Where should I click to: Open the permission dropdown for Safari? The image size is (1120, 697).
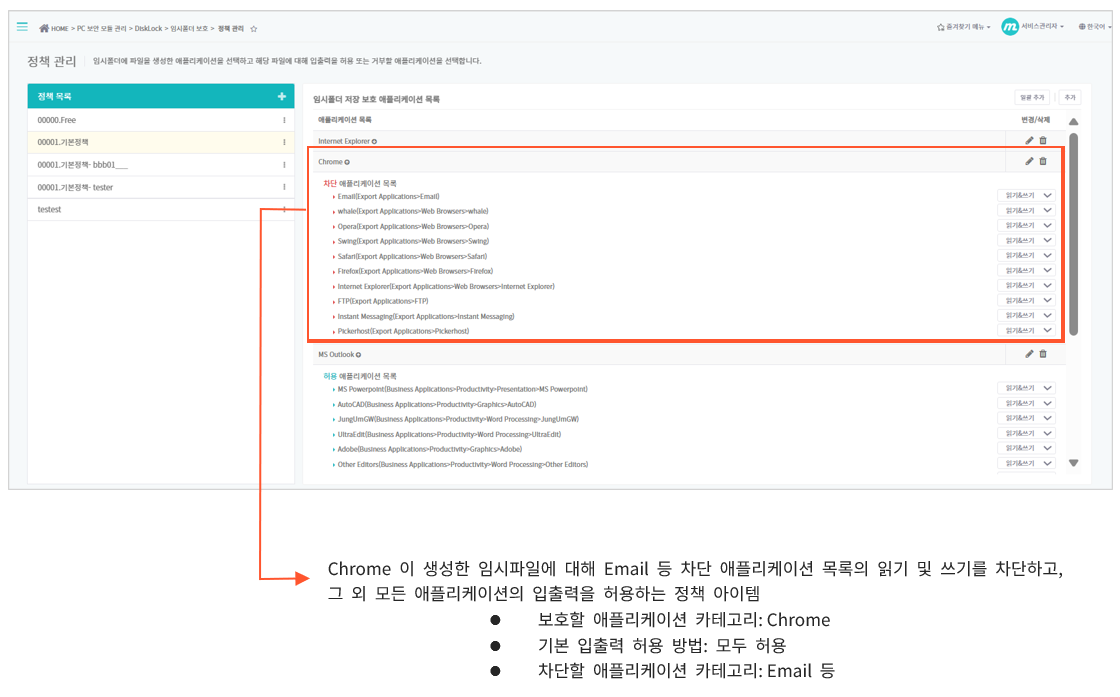pyautogui.click(x=1026, y=256)
